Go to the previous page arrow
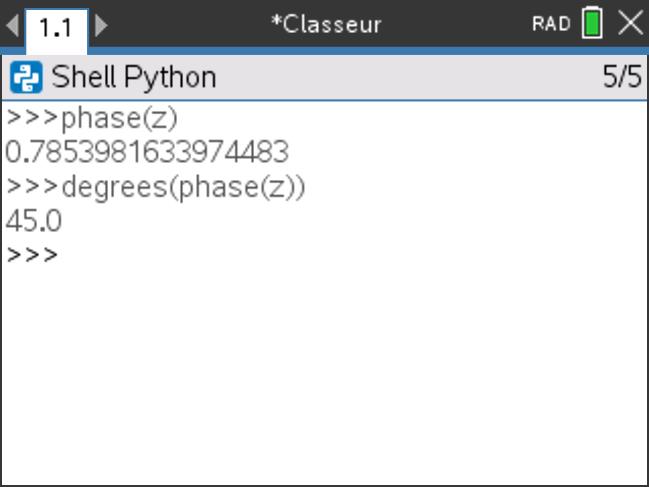 click(x=12, y=24)
